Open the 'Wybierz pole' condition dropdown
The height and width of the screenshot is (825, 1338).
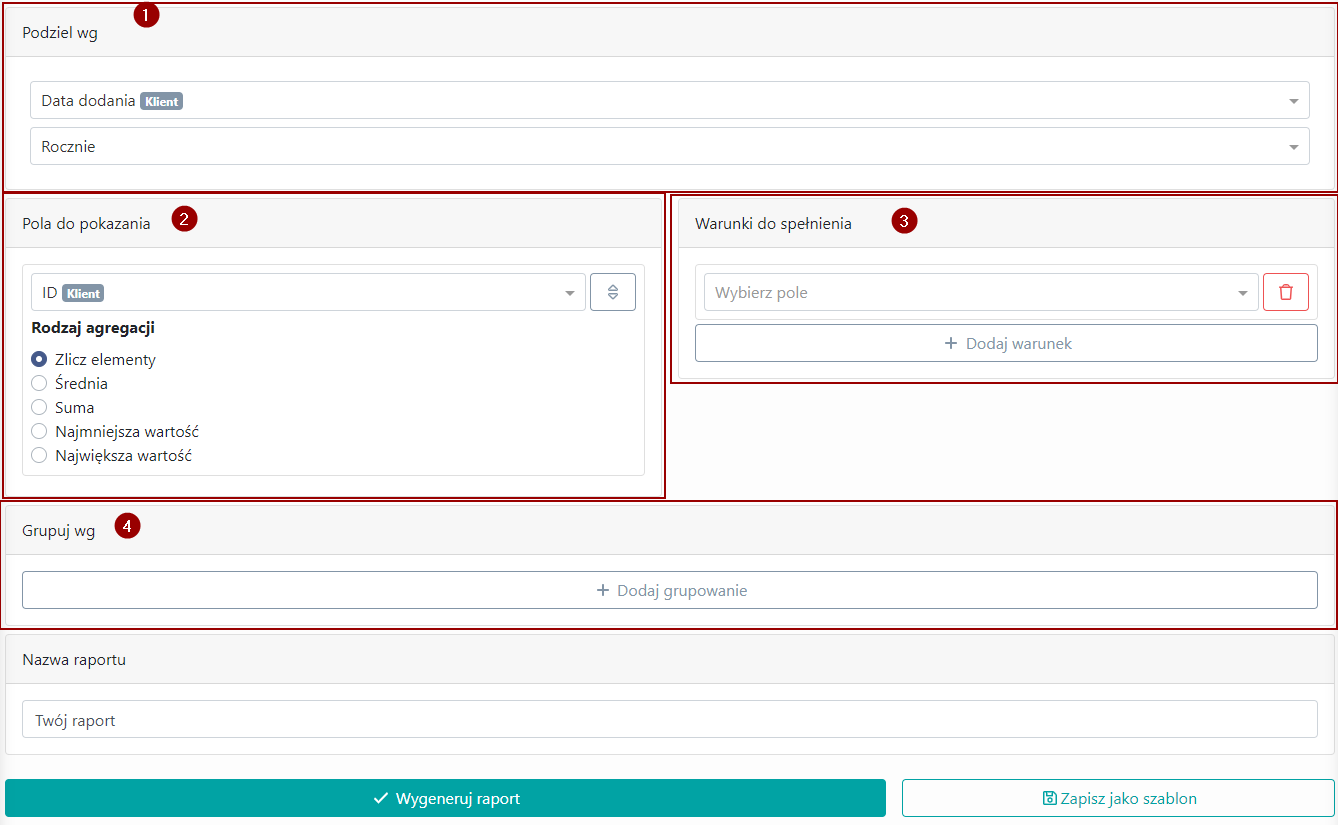pos(981,292)
